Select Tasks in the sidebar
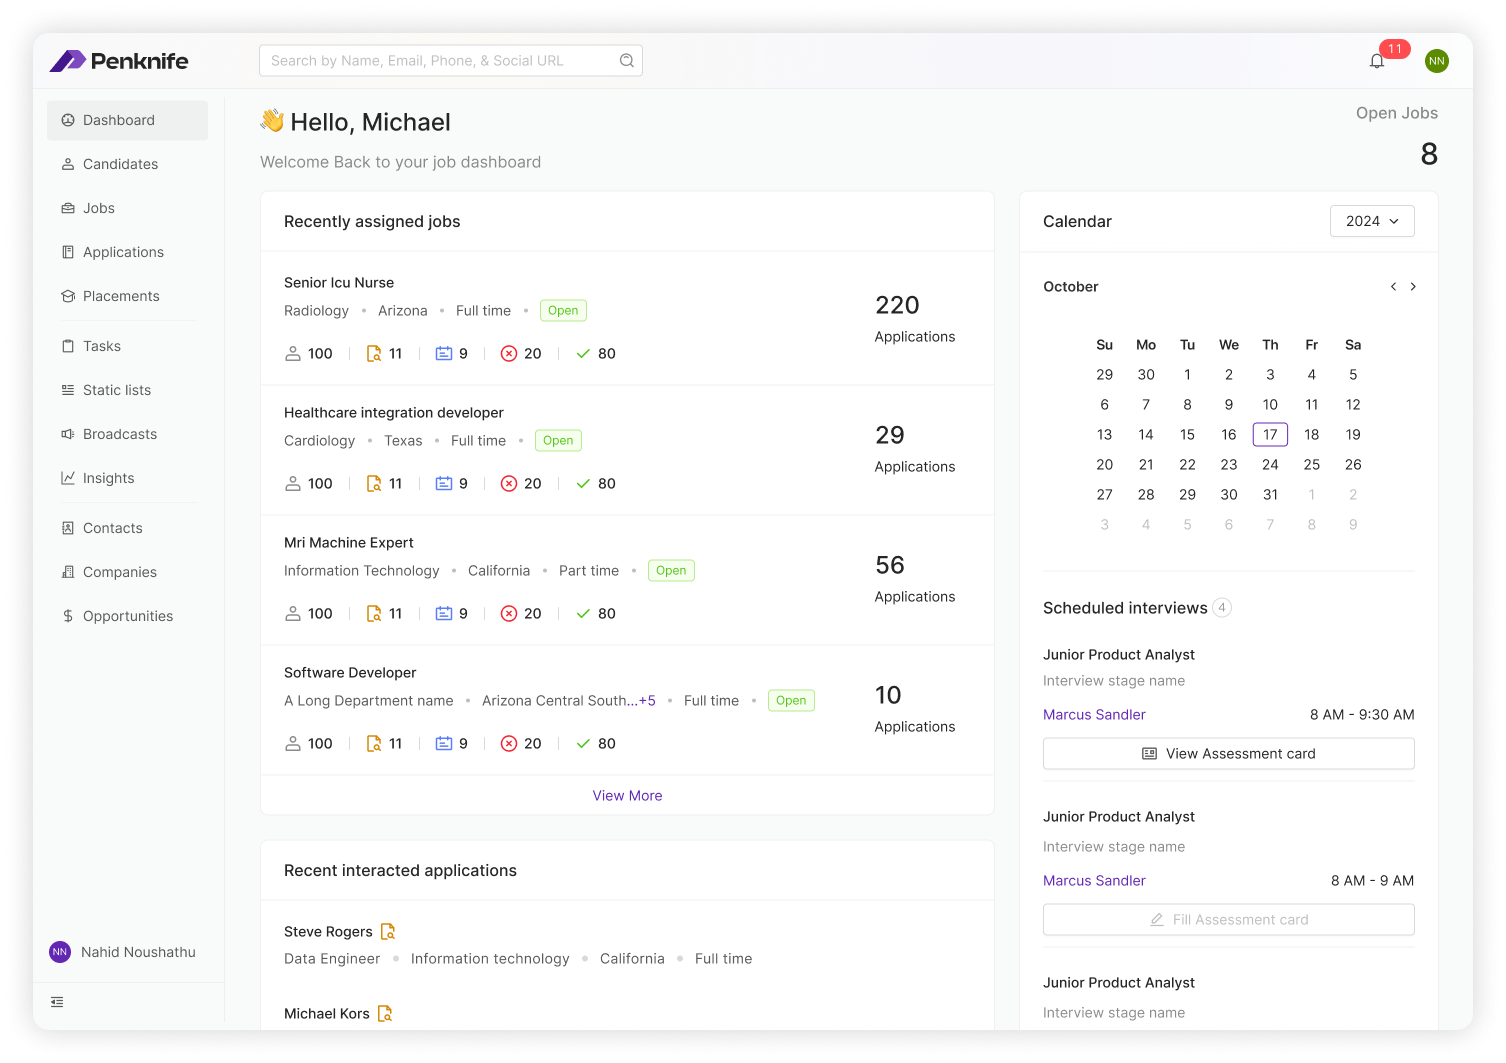The image size is (1506, 1063). point(127,346)
